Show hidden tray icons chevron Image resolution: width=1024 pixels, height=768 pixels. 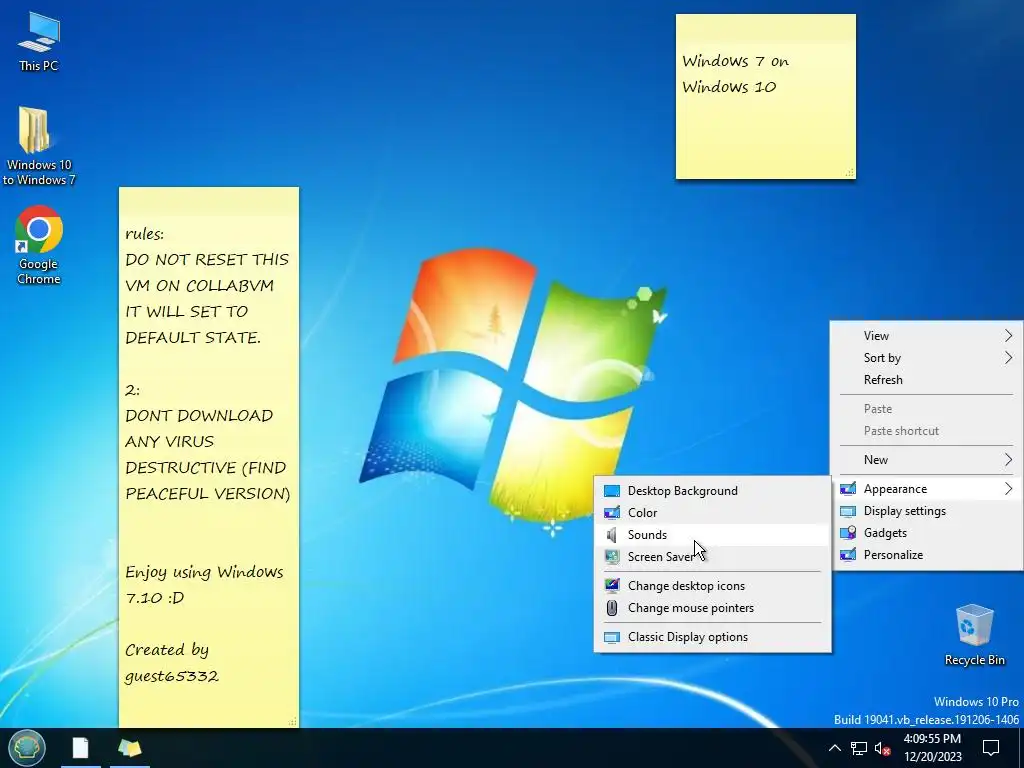pos(835,748)
